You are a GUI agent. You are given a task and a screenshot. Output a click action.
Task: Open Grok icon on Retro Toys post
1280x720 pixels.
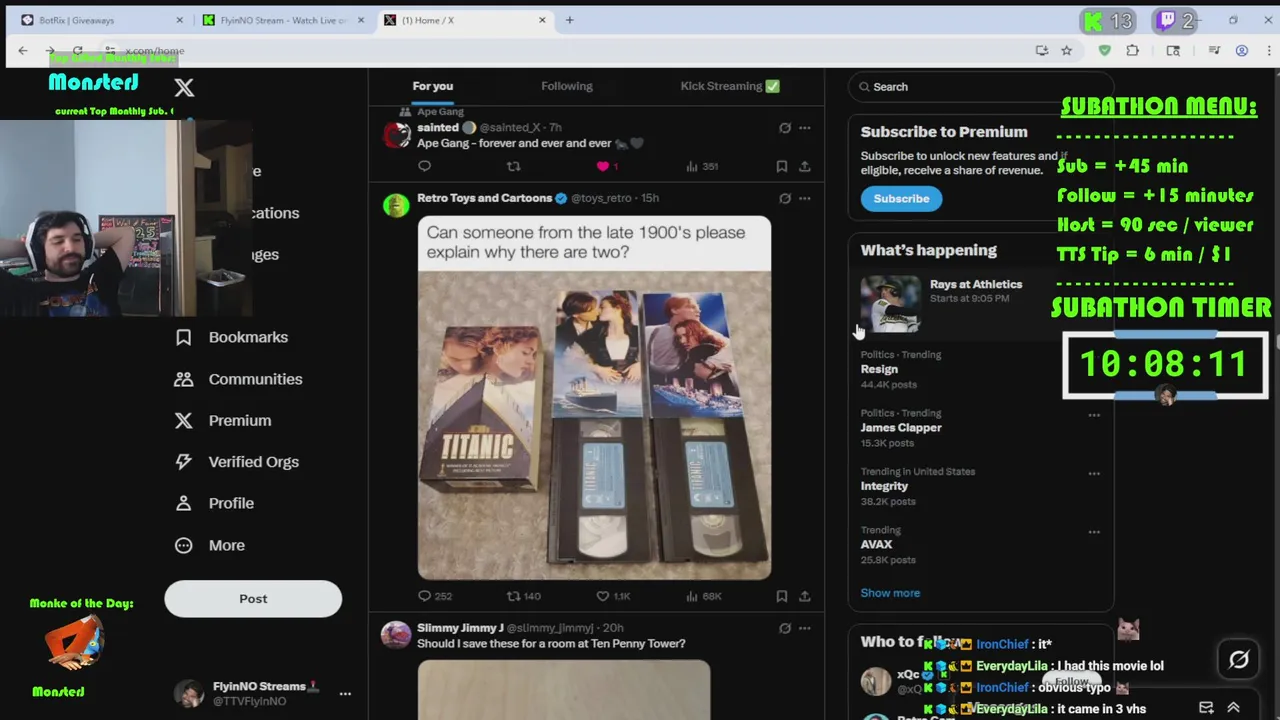(x=785, y=198)
